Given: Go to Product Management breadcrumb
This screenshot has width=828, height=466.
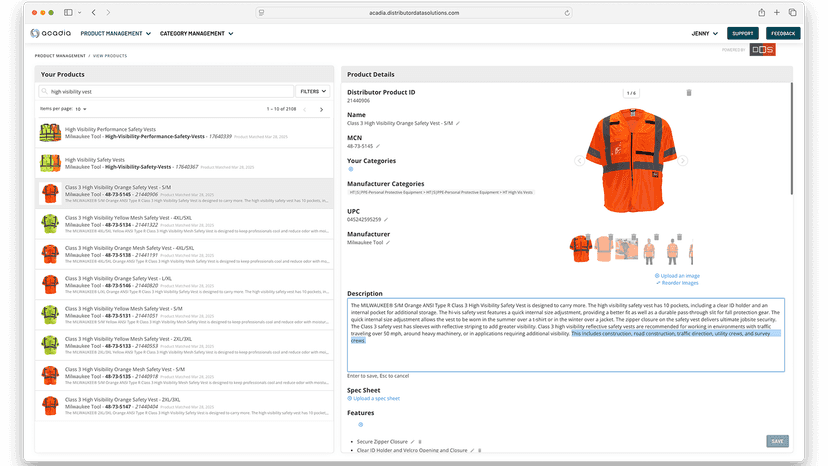Looking at the screenshot, I should [x=60, y=55].
